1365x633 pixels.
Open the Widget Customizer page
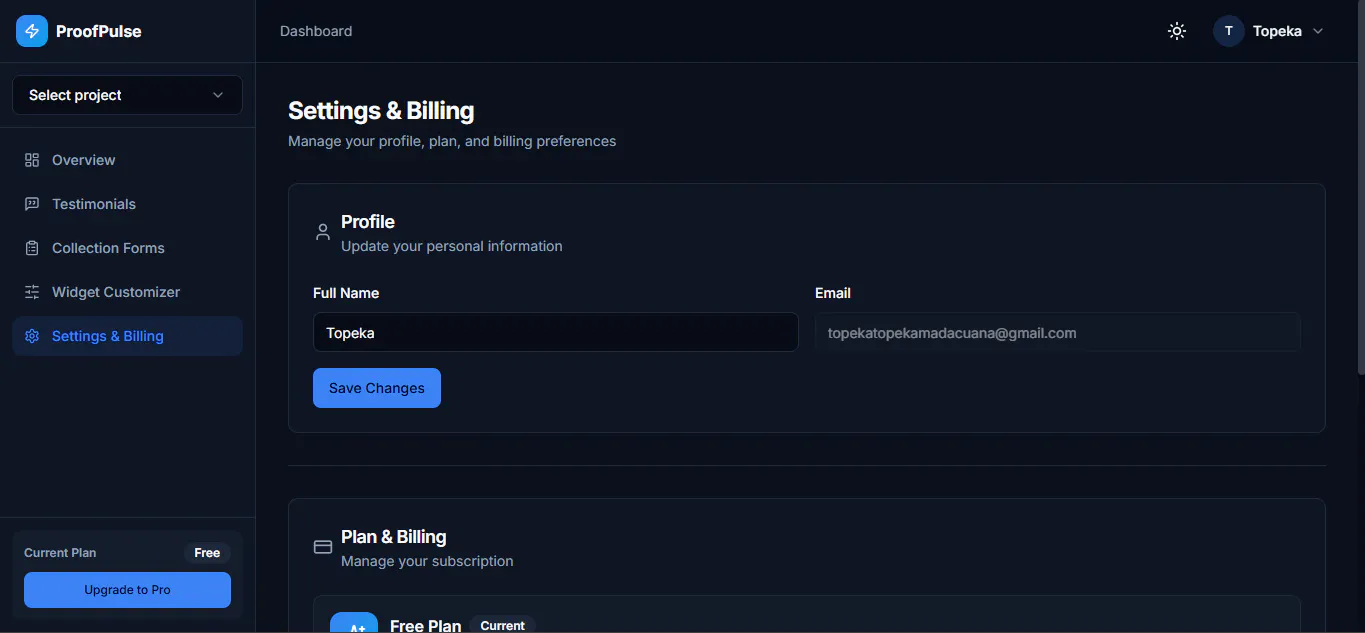[127, 292]
